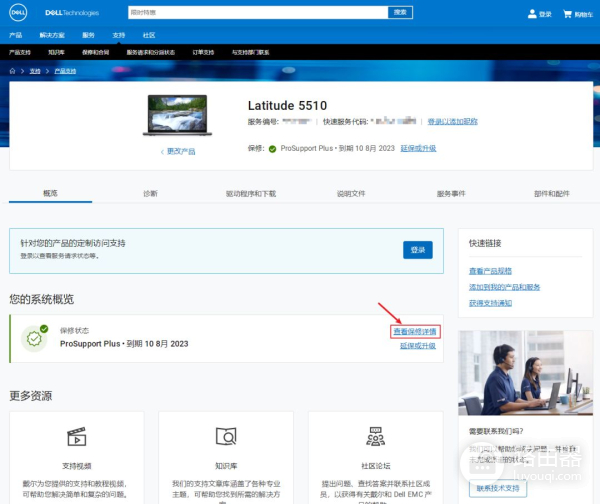Click the 社区论坛 community forum icon
Screen dimensions: 600x504
point(375,437)
